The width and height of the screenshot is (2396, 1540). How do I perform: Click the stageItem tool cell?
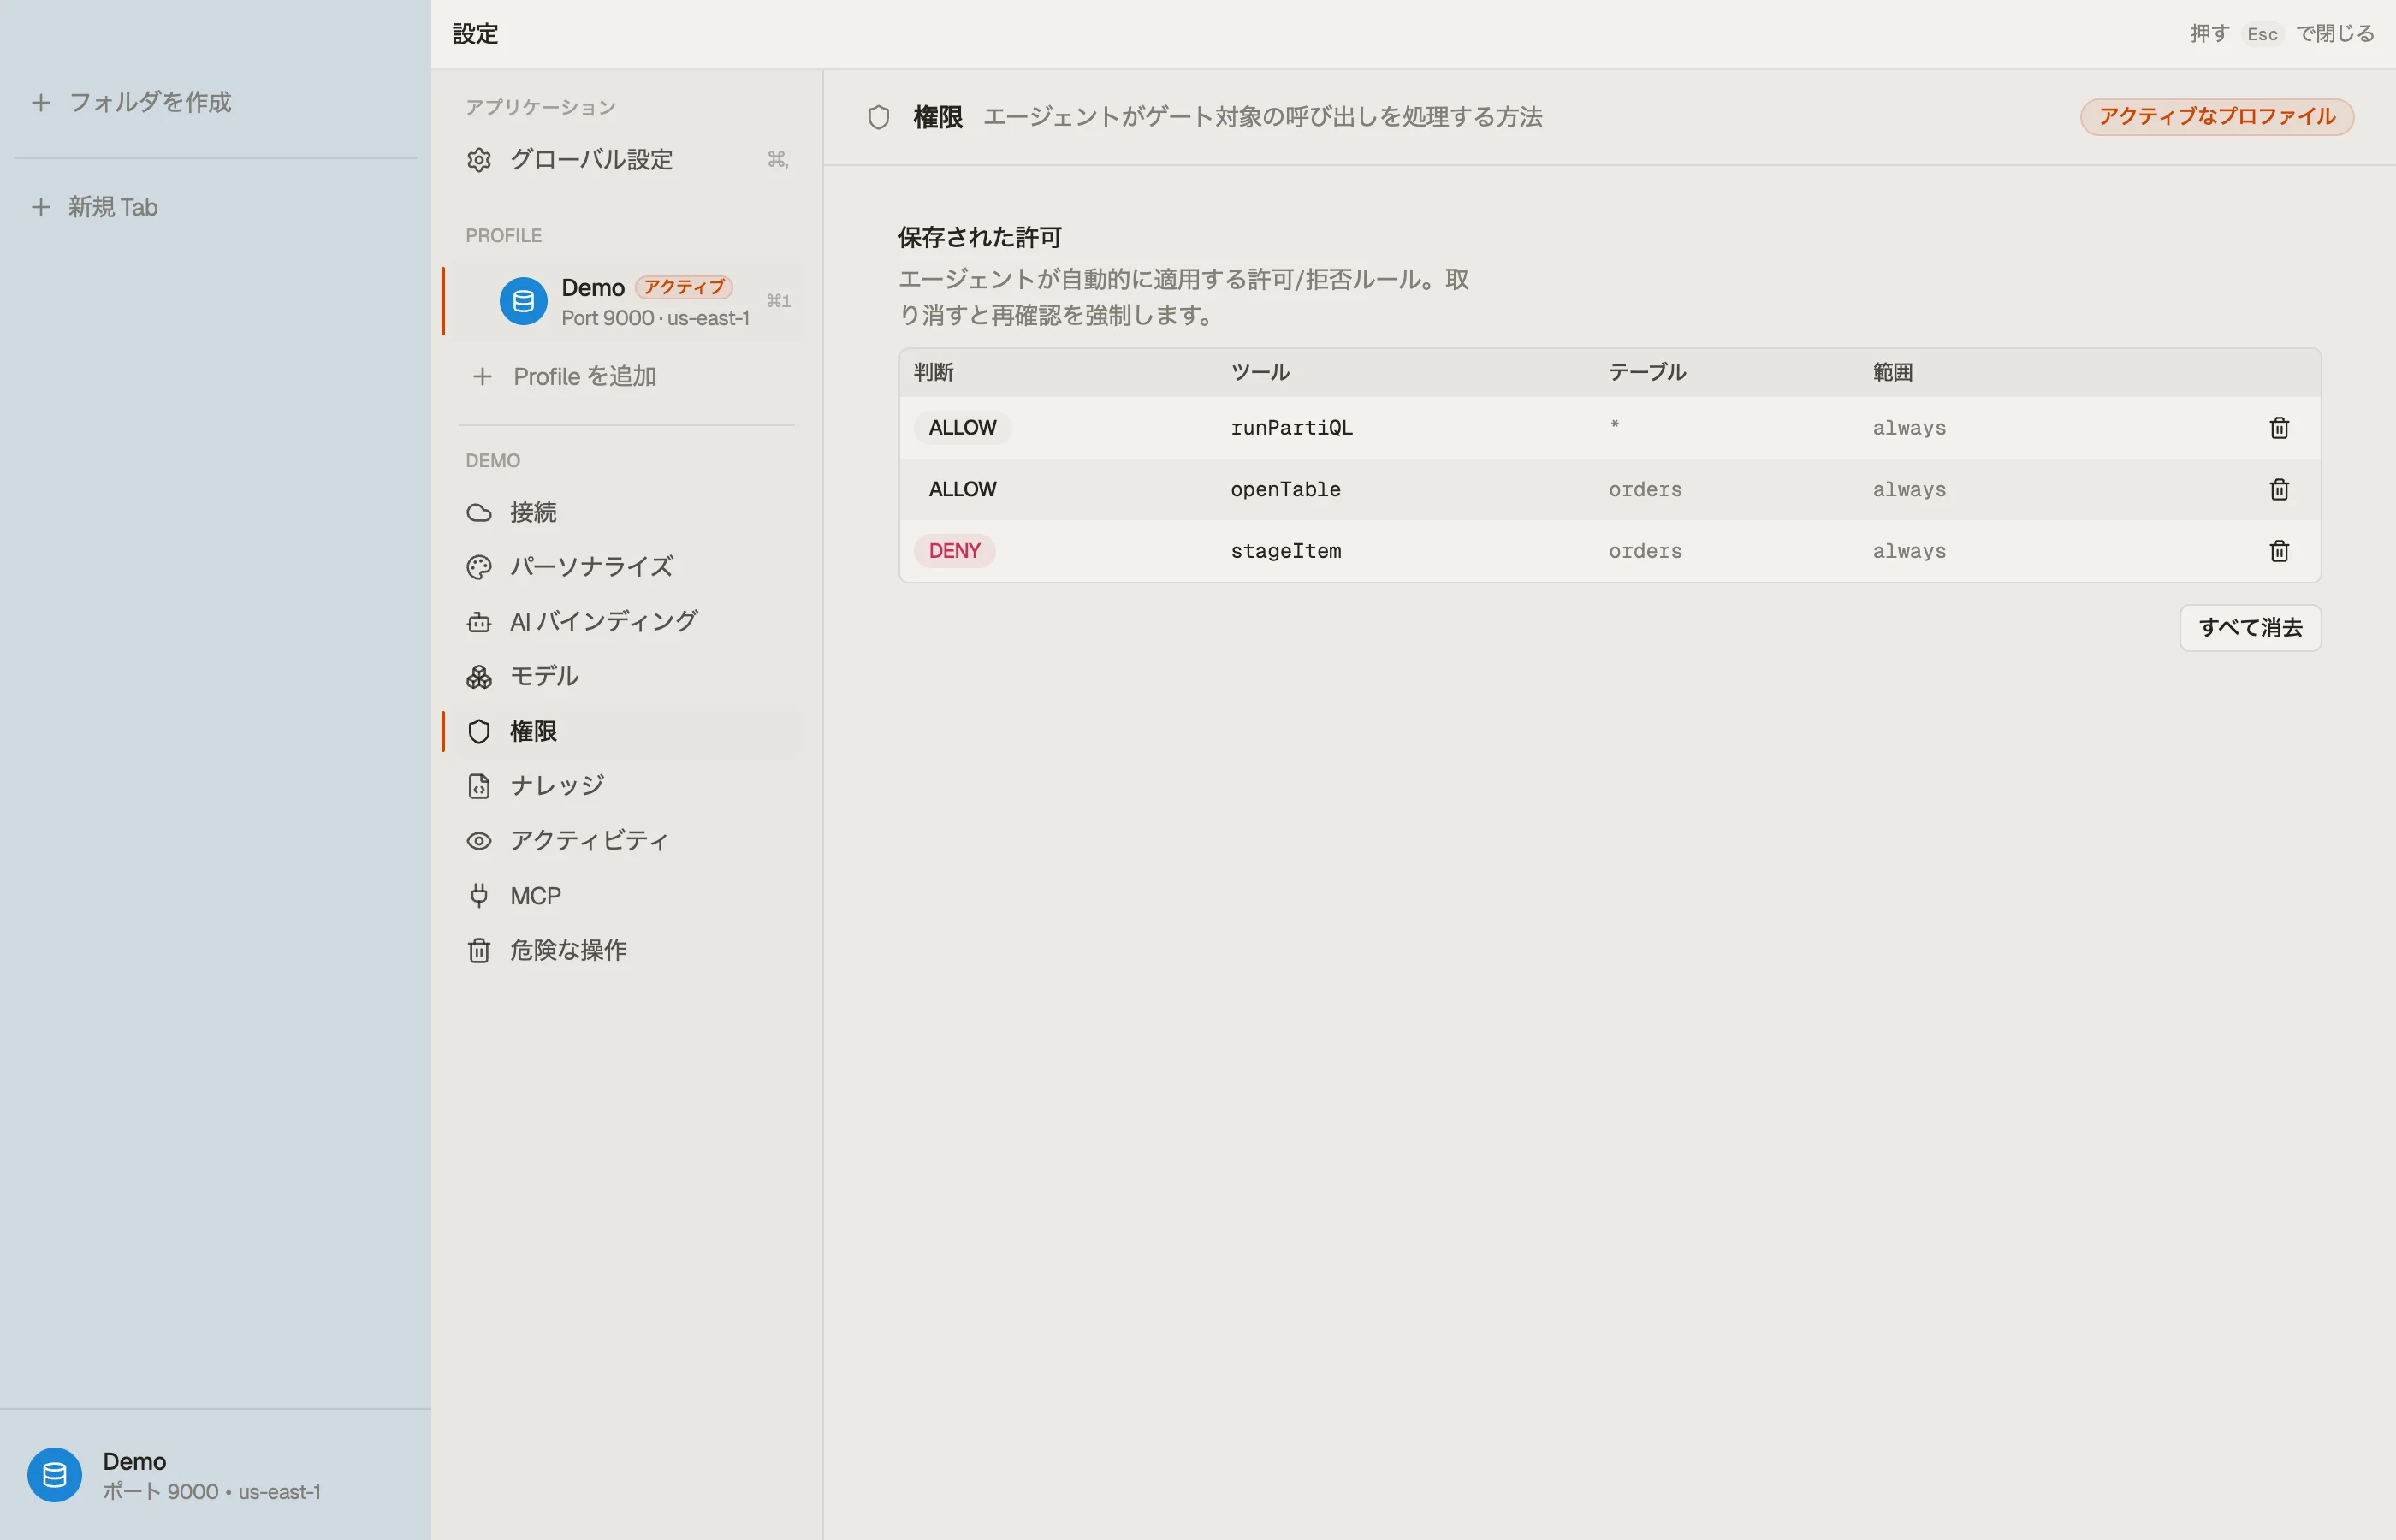coord(1285,551)
